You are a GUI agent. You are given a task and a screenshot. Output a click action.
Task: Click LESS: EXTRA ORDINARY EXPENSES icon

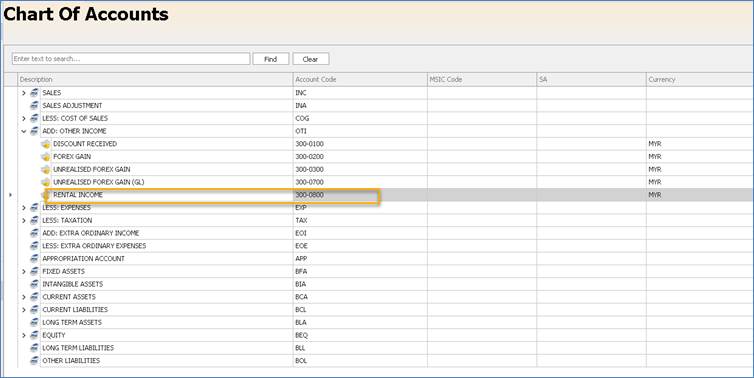pos(34,246)
